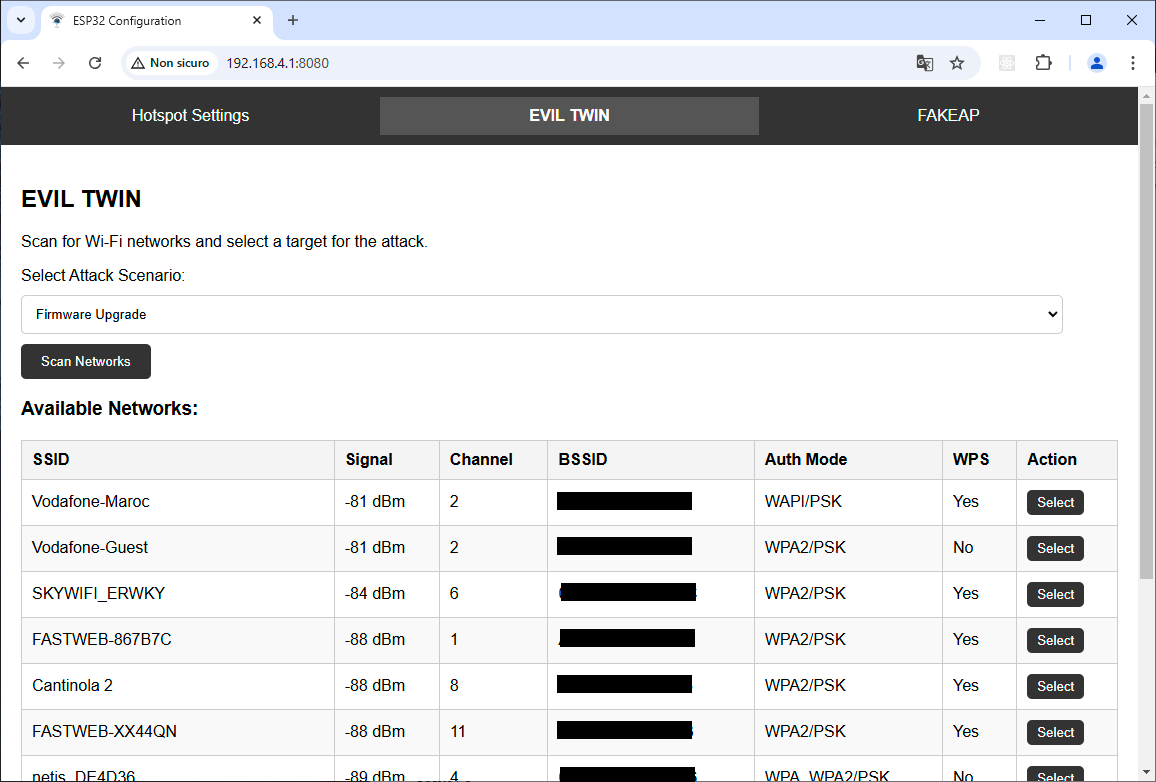The image size is (1156, 782).
Task: Click the Available Networks heading
Action: (x=109, y=409)
